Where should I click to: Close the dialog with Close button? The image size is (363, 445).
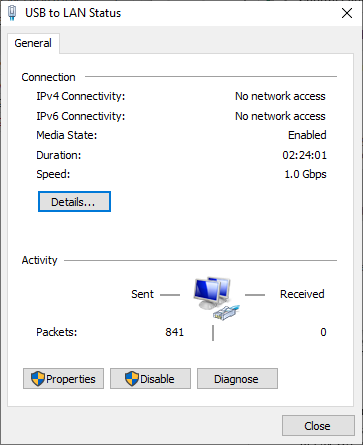coord(318,426)
